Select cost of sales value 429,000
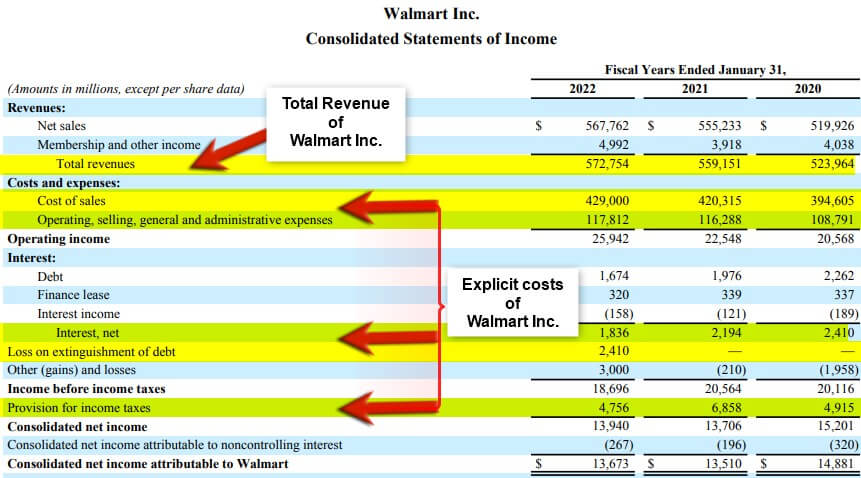Screen dimensions: 861x478 607,201
